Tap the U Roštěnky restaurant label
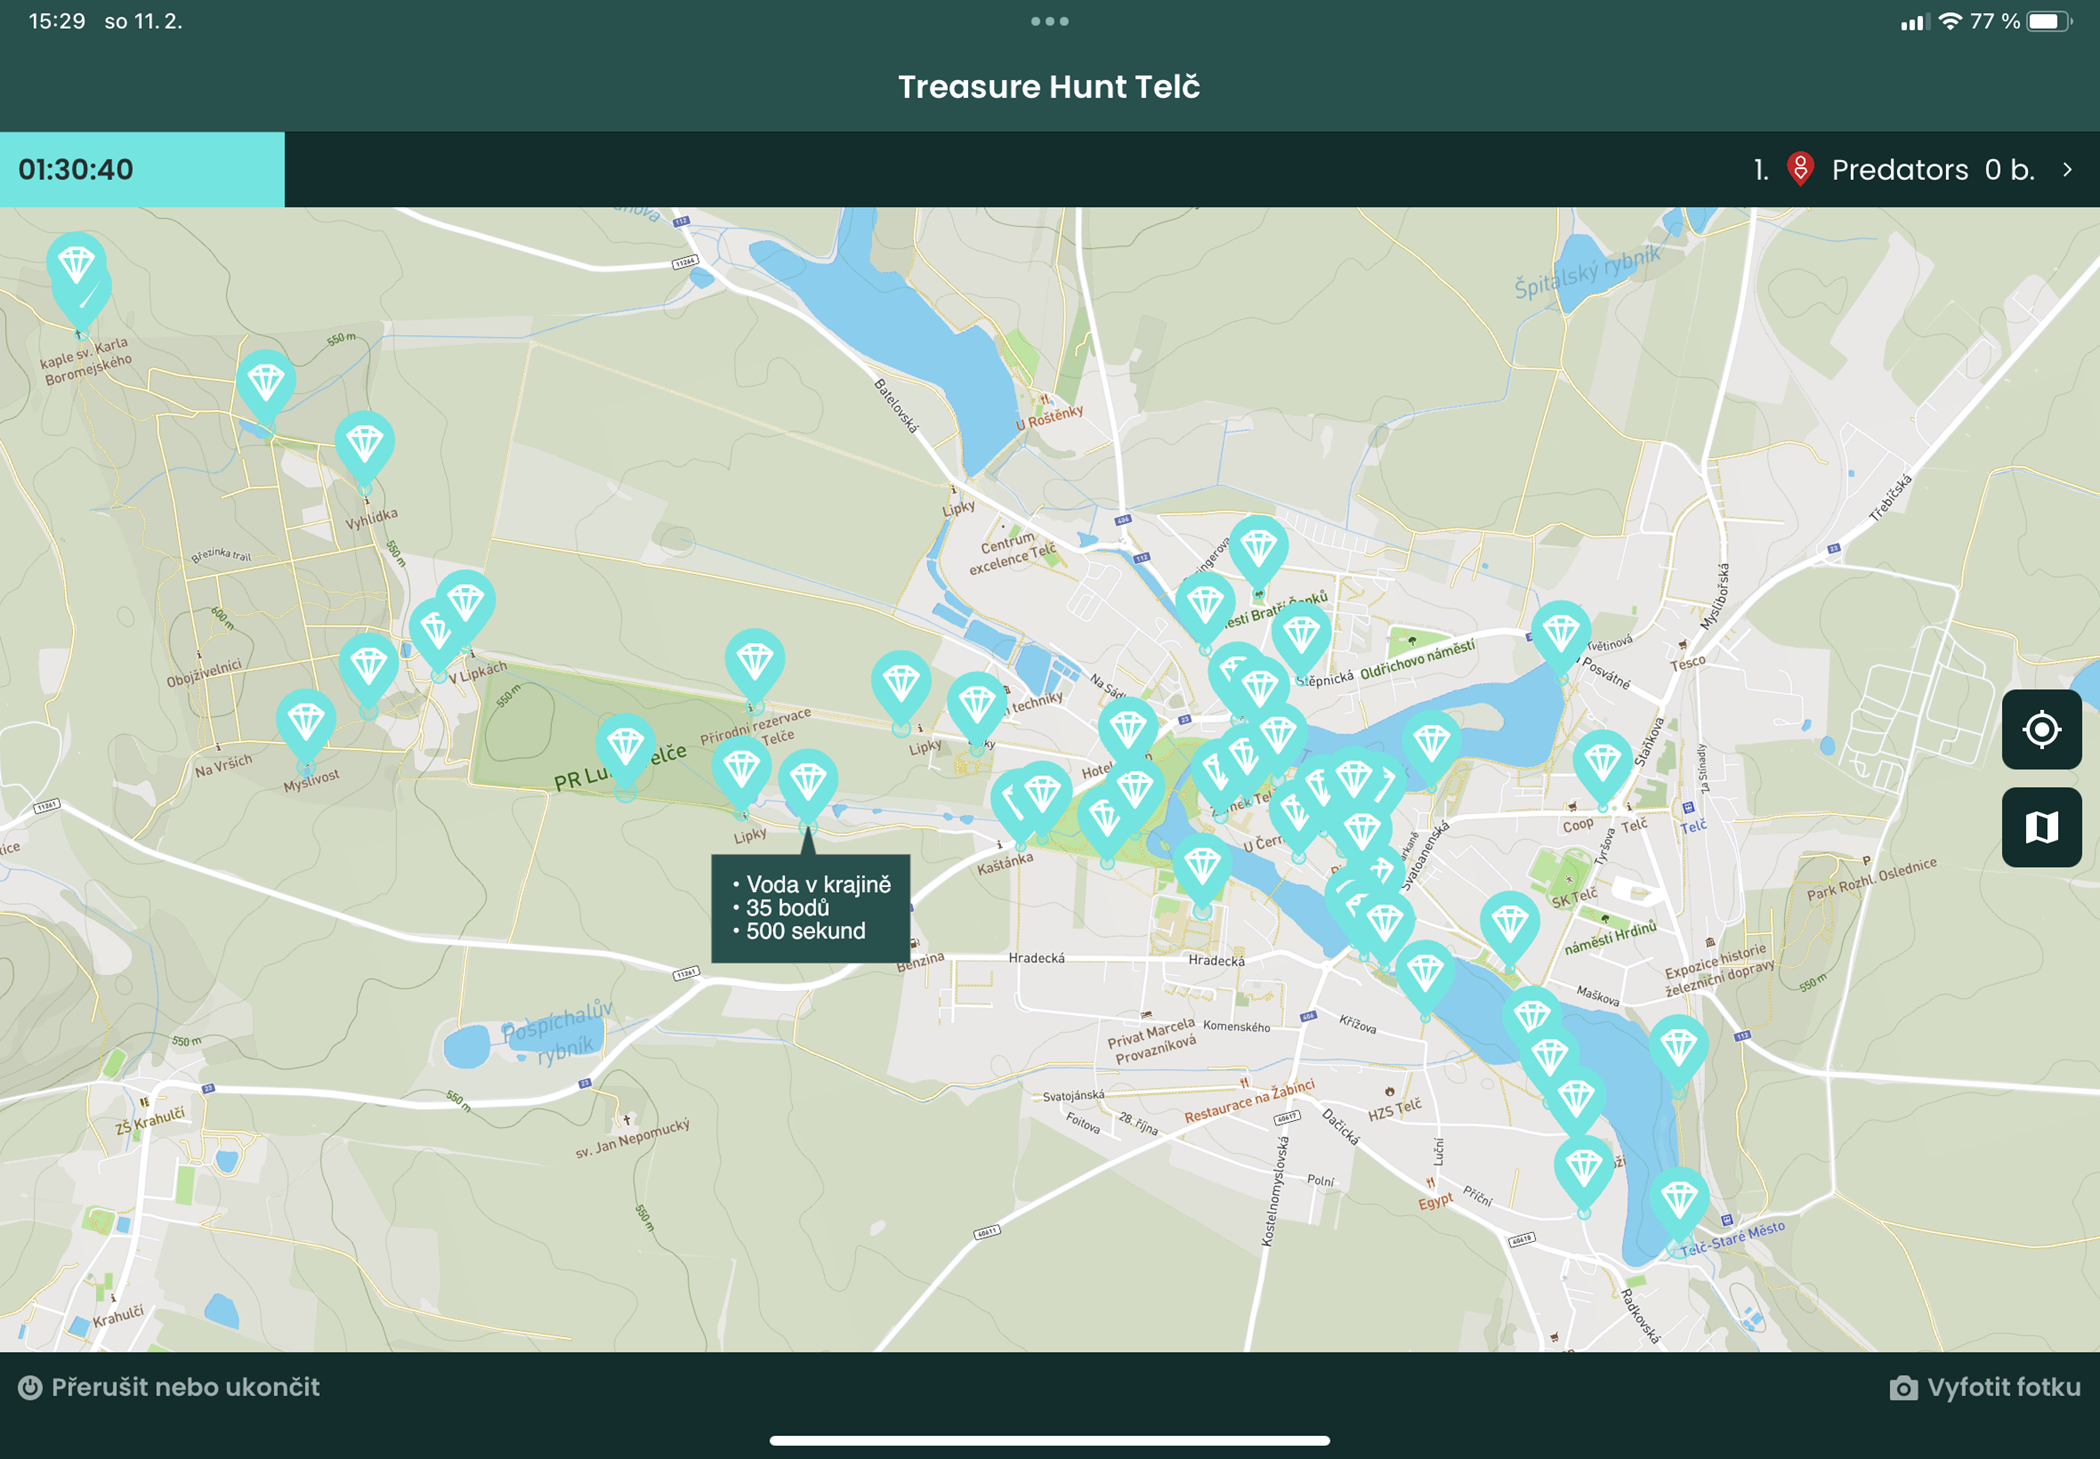The height and width of the screenshot is (1459, 2100). coord(1049,417)
